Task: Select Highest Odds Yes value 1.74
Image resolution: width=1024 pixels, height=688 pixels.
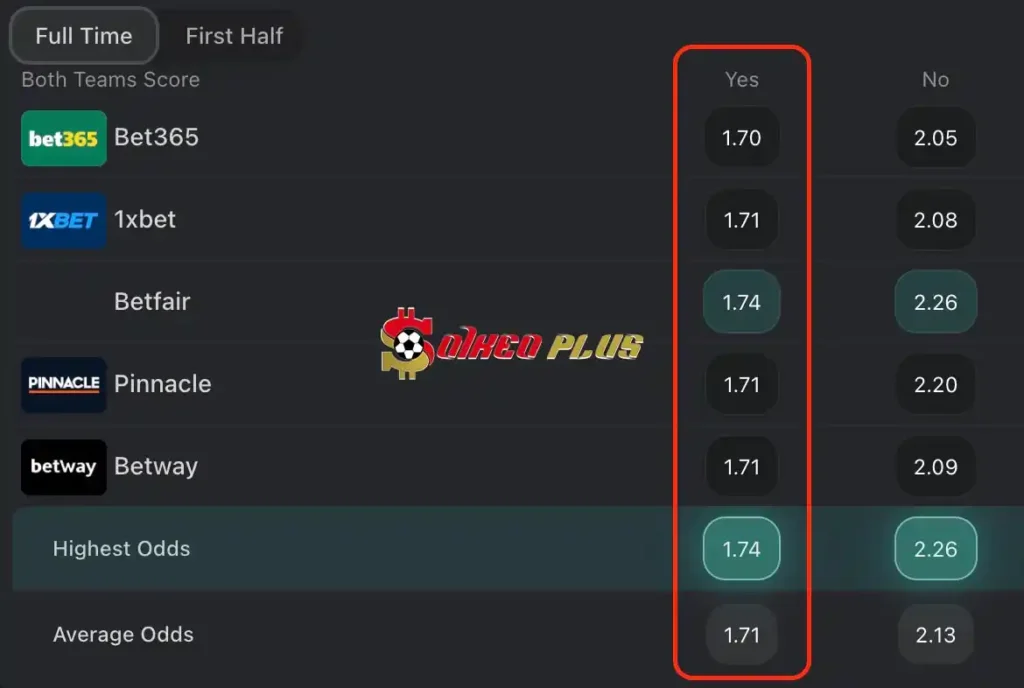Action: (x=741, y=548)
